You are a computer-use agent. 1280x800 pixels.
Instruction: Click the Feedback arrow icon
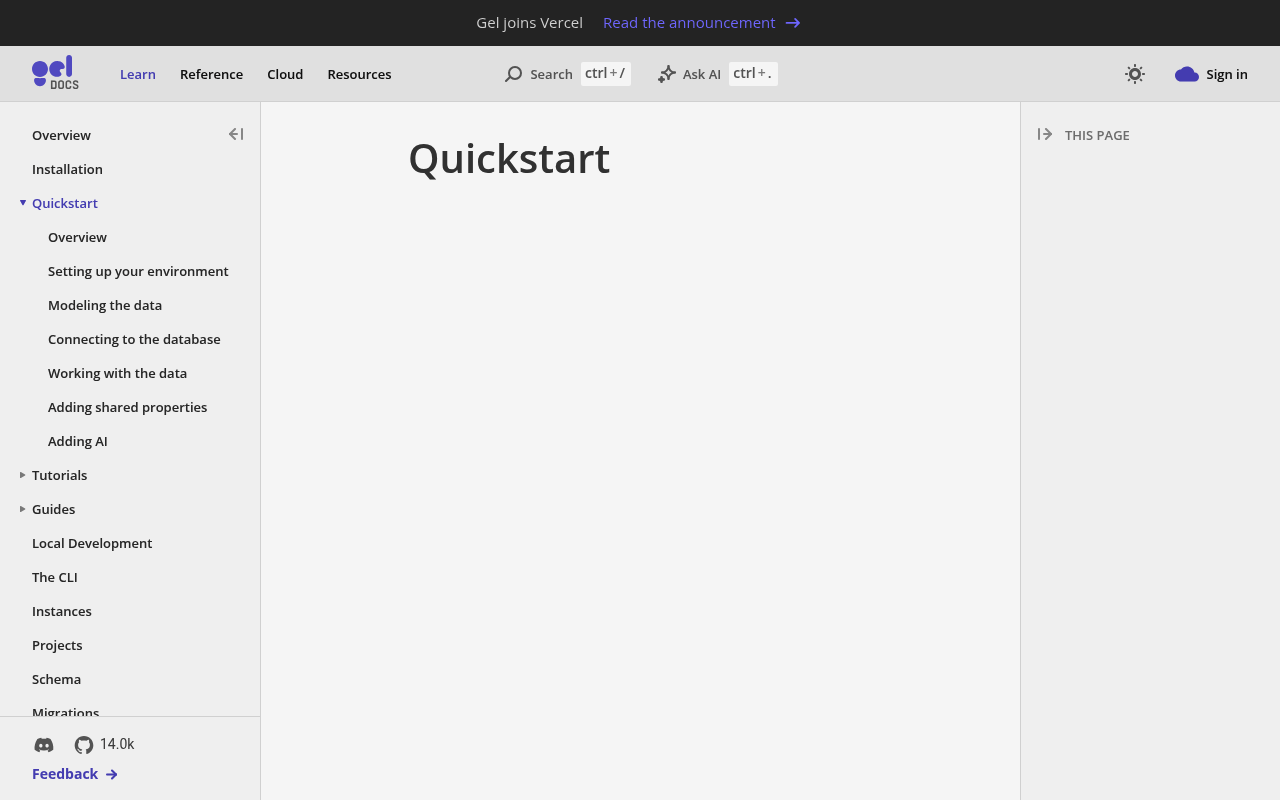(x=112, y=774)
